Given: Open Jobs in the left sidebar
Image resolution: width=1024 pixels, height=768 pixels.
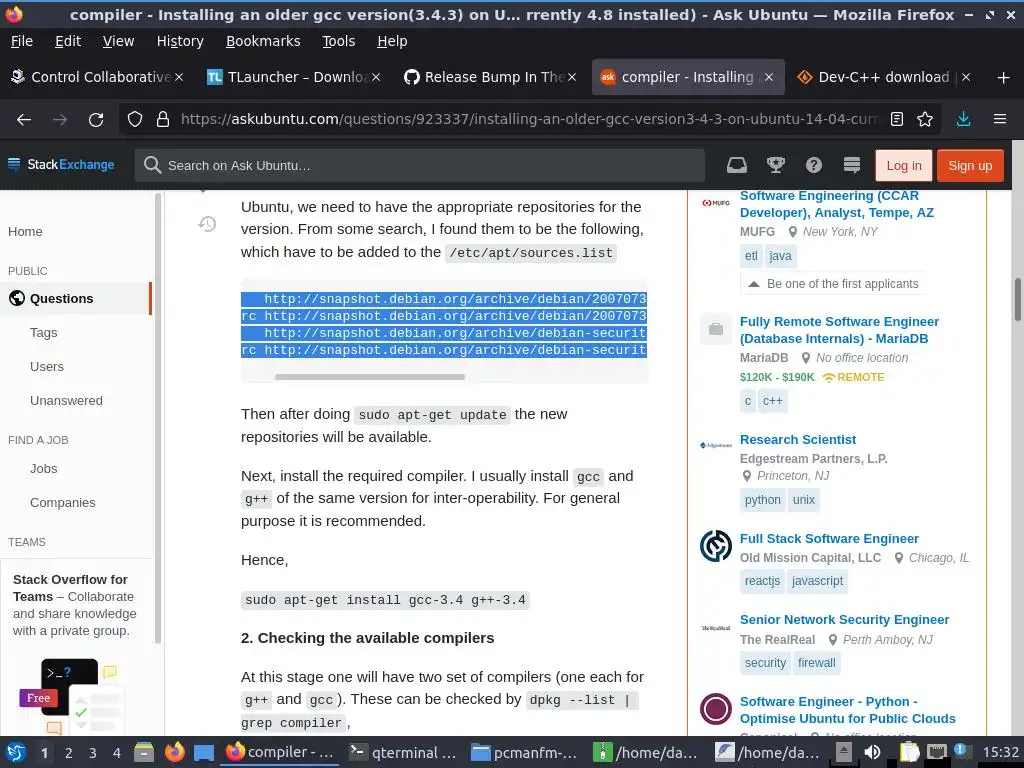Looking at the screenshot, I should [44, 469].
